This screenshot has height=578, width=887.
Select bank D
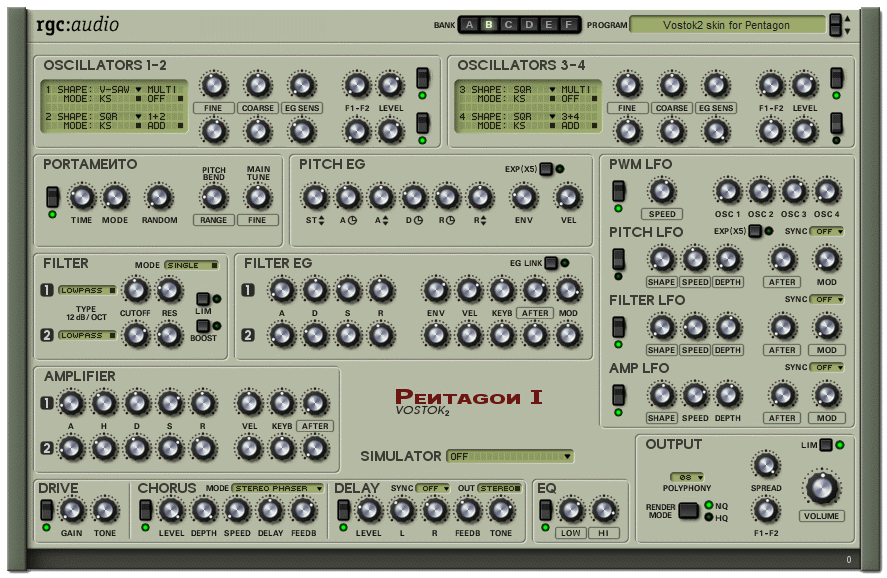(x=529, y=25)
